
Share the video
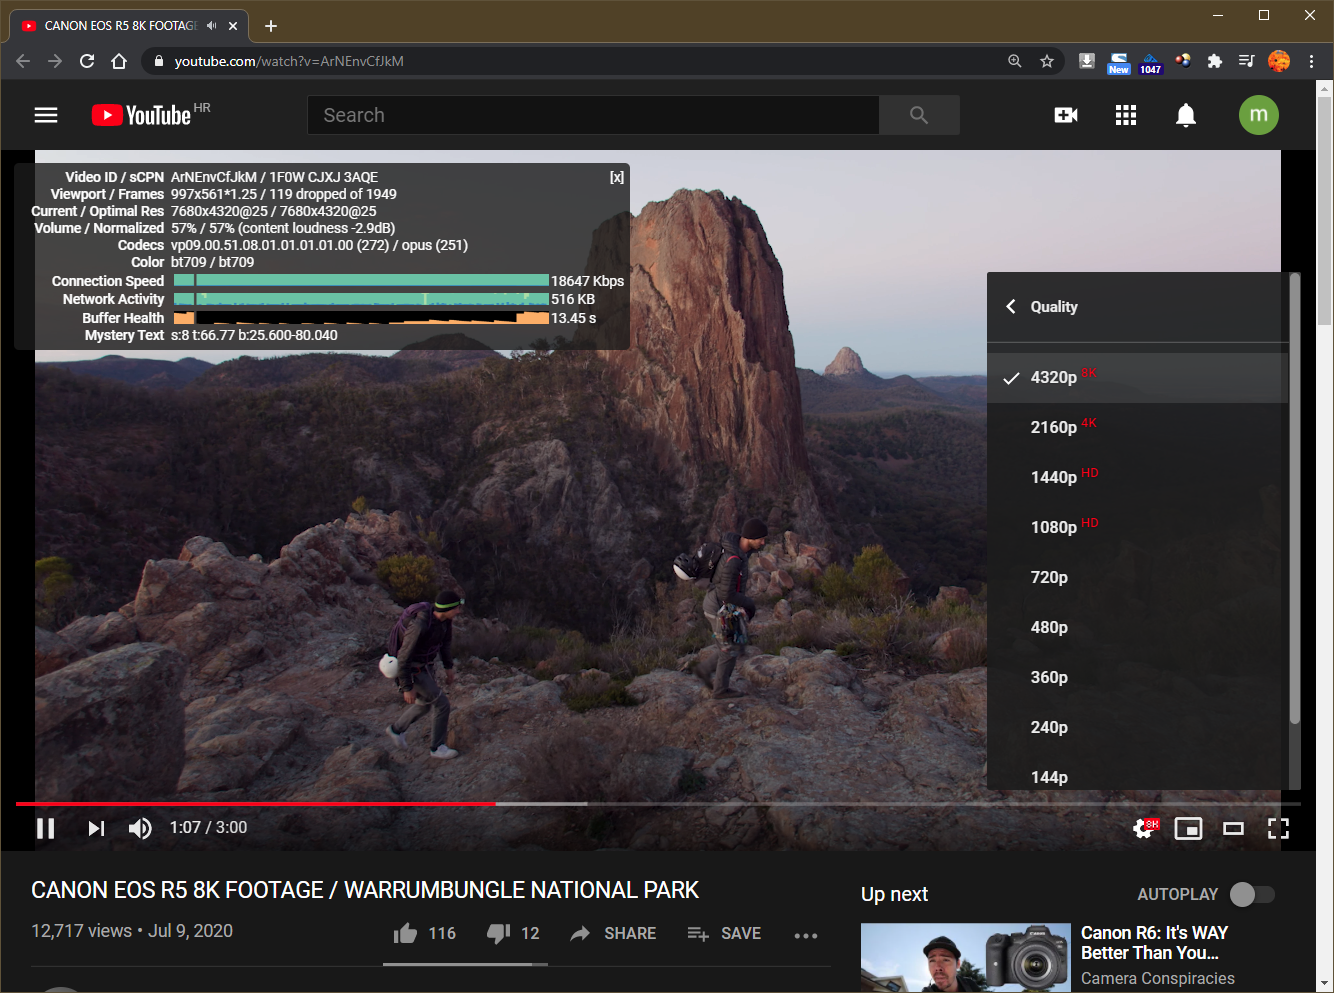tap(613, 933)
